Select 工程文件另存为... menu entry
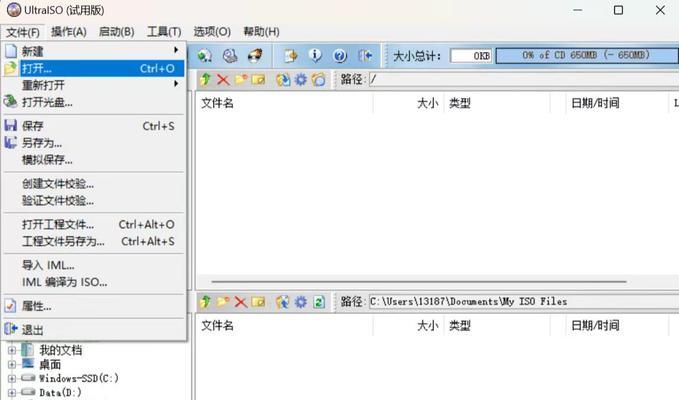Viewport: 679px width, 400px height. click(x=94, y=242)
